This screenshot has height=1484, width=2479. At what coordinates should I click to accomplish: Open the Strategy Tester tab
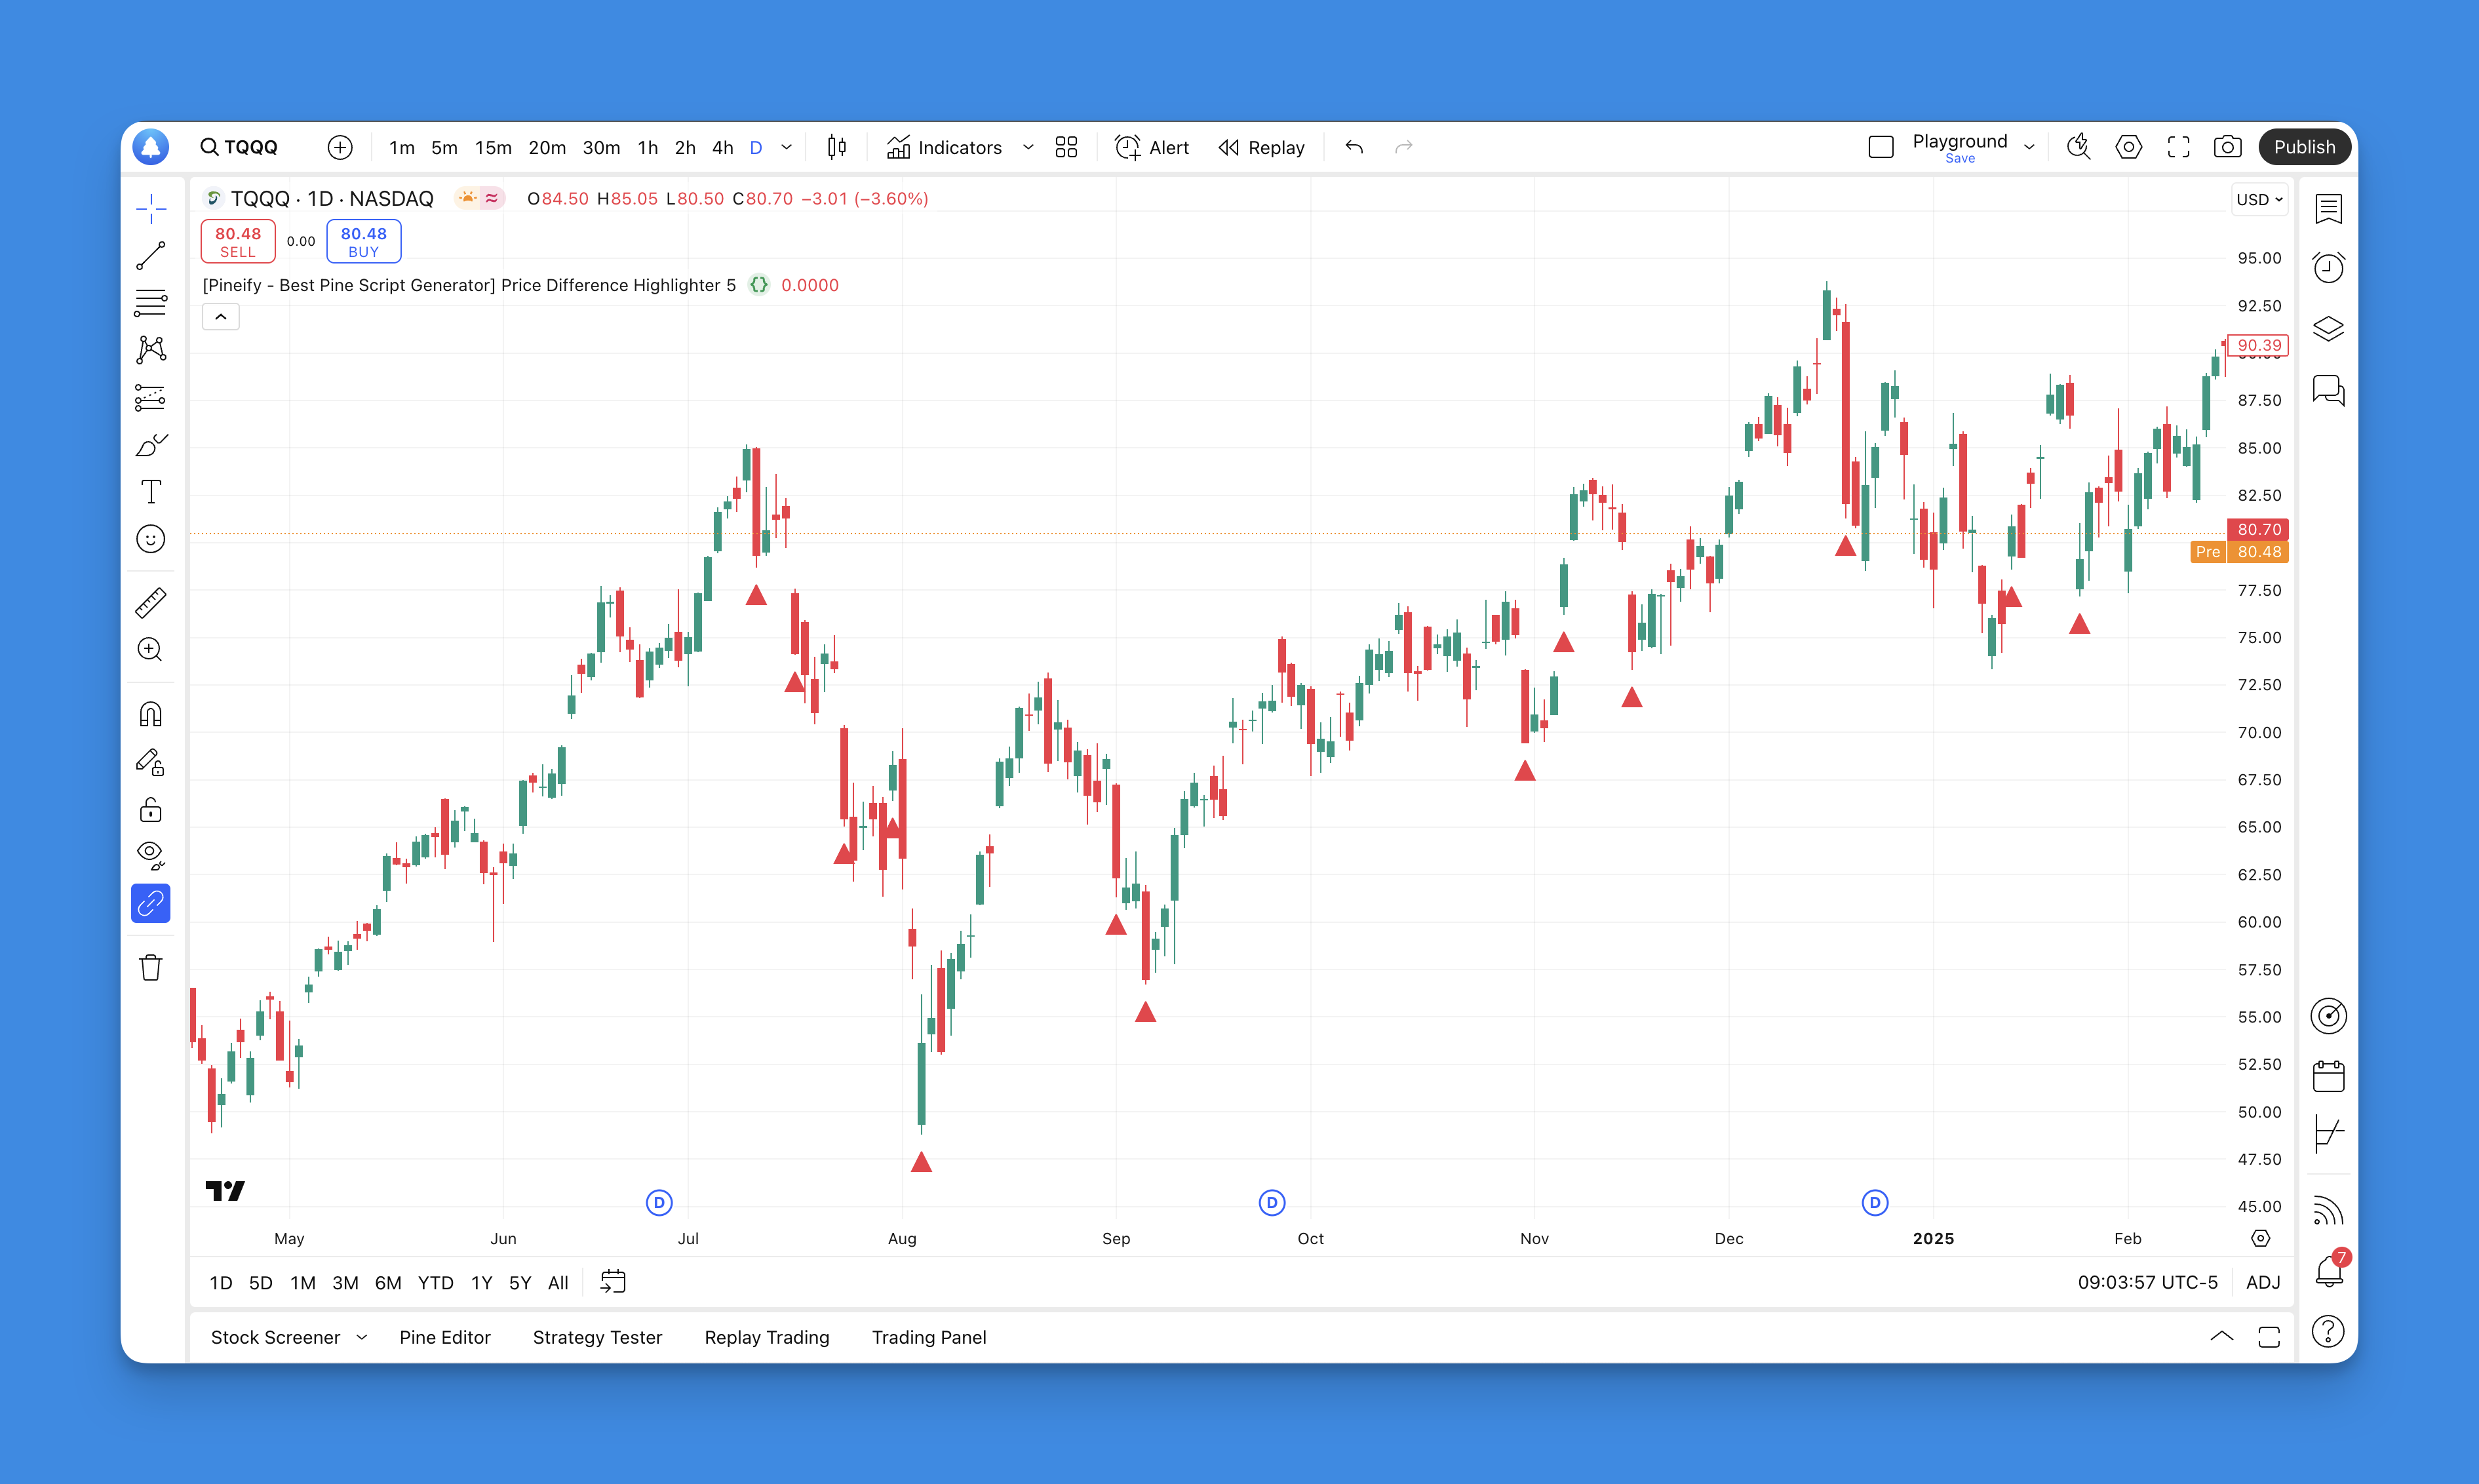pos(597,1338)
